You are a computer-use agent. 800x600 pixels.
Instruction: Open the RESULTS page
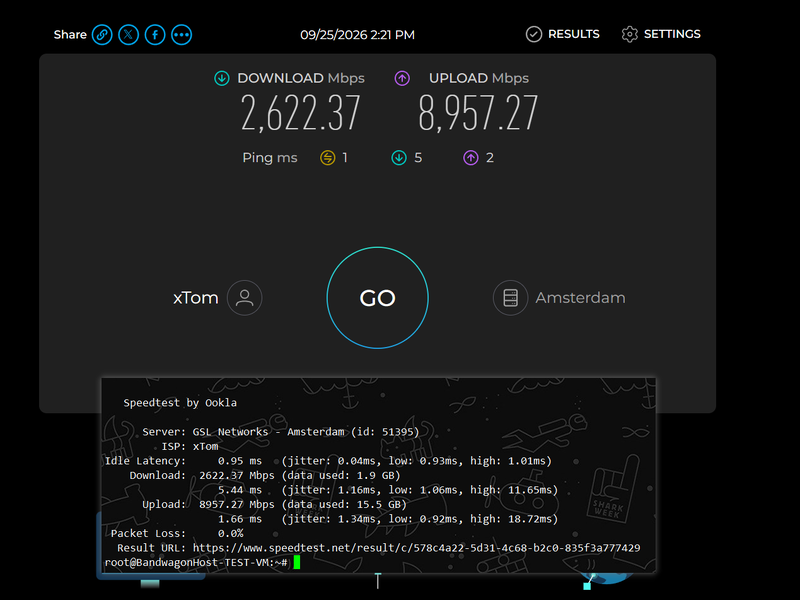pyautogui.click(x=573, y=34)
